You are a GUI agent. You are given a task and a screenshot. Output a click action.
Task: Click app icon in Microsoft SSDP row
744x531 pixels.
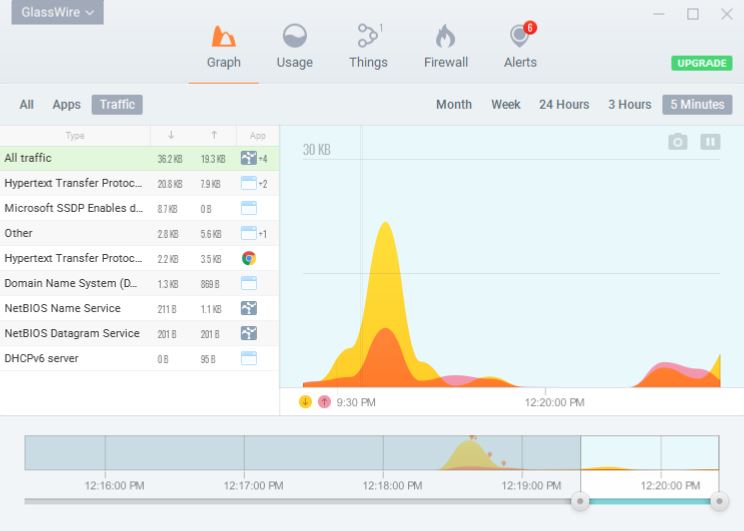(x=249, y=208)
